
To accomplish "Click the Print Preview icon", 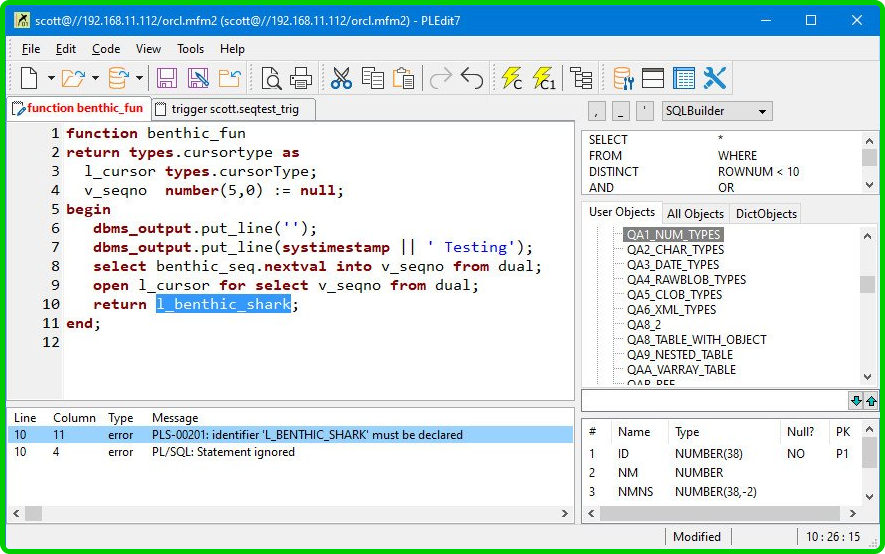I will [x=271, y=78].
